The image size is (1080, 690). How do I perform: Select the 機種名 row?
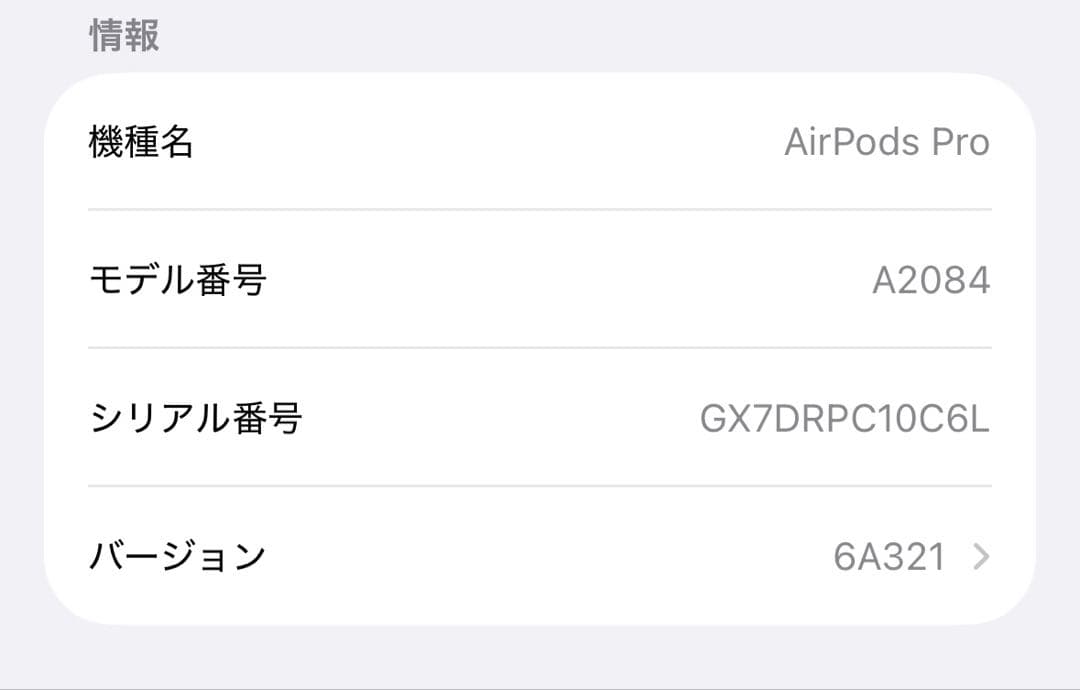click(540, 143)
